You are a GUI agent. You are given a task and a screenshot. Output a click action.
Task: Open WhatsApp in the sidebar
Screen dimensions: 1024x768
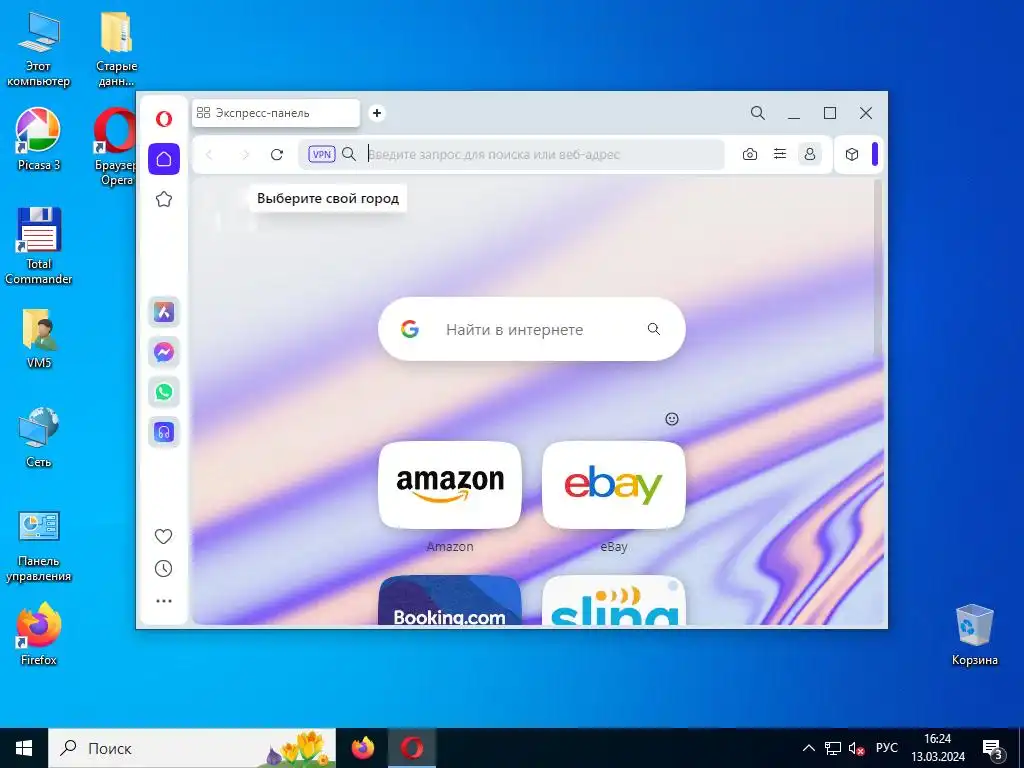tap(164, 392)
